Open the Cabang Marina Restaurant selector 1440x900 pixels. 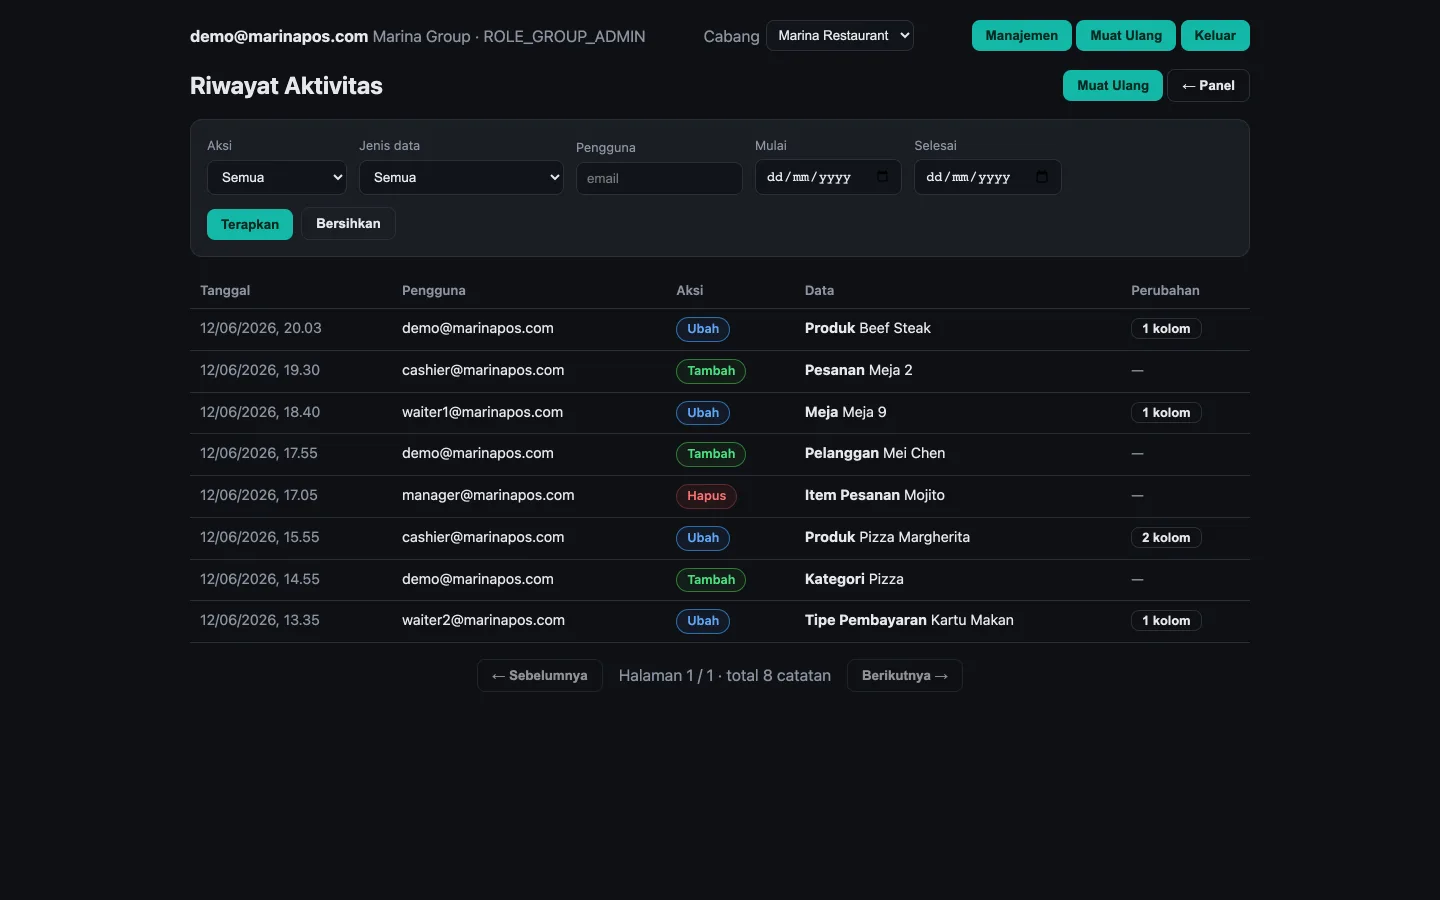click(x=840, y=35)
